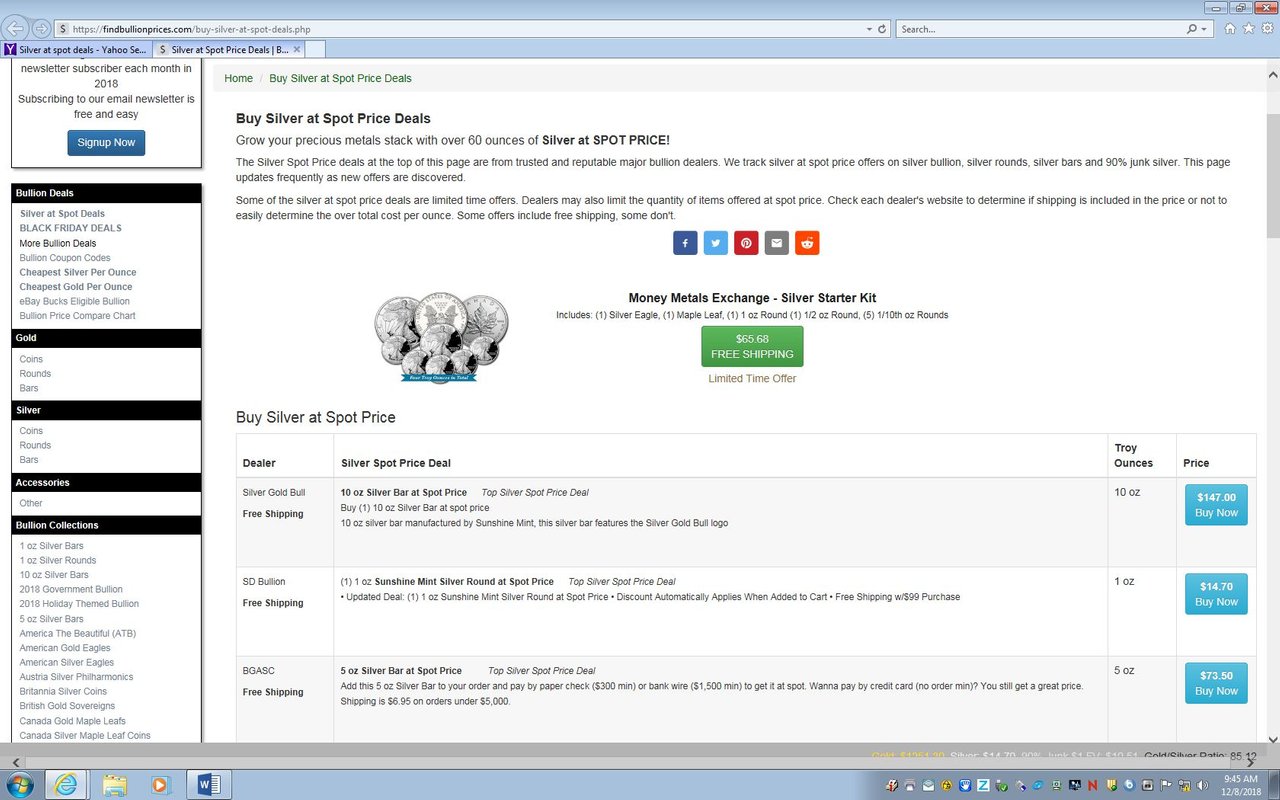The width and height of the screenshot is (1280, 800).
Task: Click the Z tray icon
Action: tap(983, 785)
